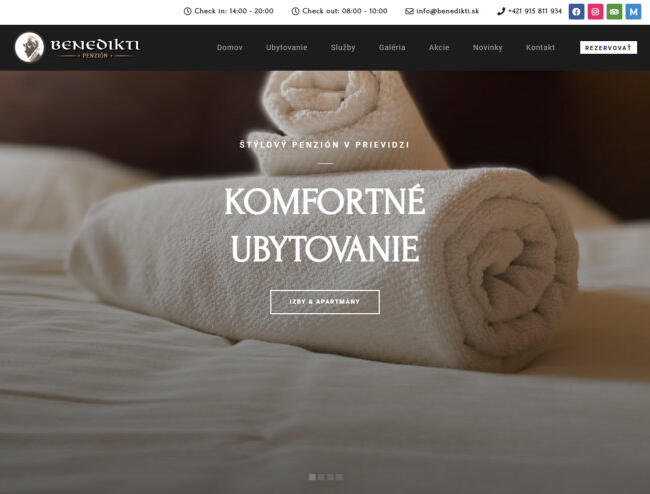Click the clock icon next to Check in

tap(187, 11)
